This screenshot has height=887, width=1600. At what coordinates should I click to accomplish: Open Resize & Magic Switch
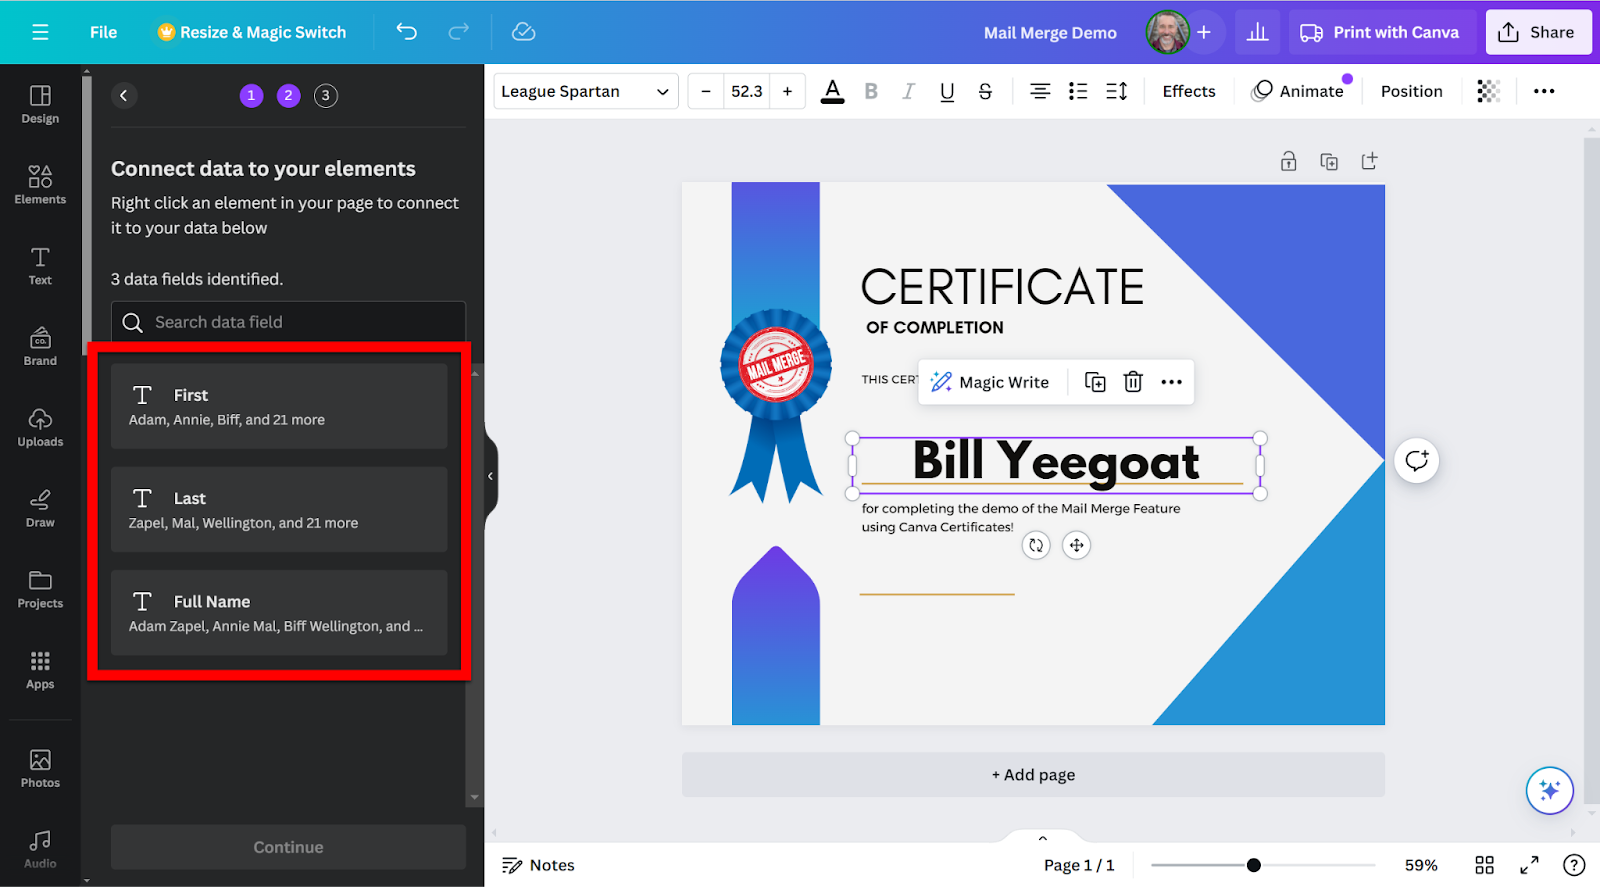251,32
